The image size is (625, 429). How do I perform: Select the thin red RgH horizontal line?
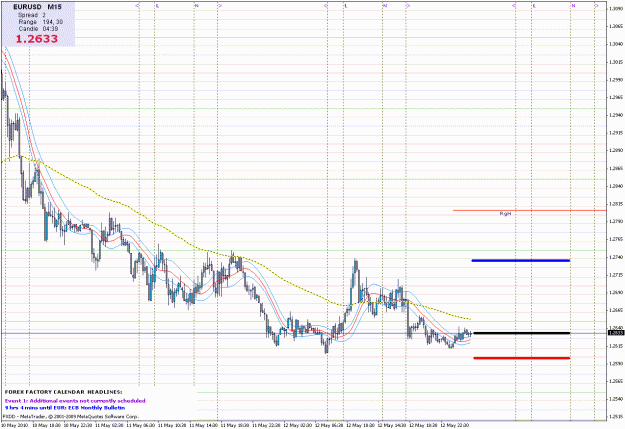point(529,210)
